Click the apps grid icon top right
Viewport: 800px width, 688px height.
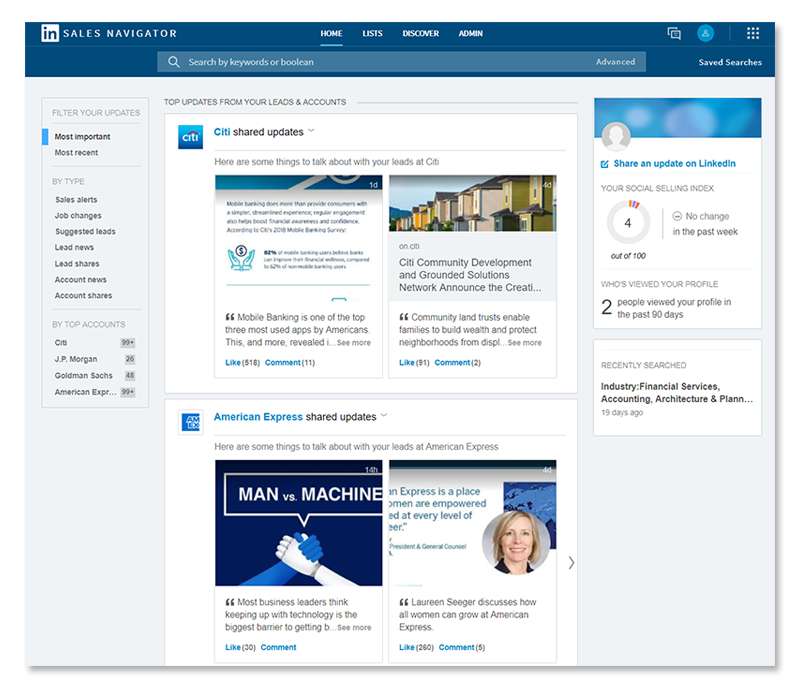[755, 32]
